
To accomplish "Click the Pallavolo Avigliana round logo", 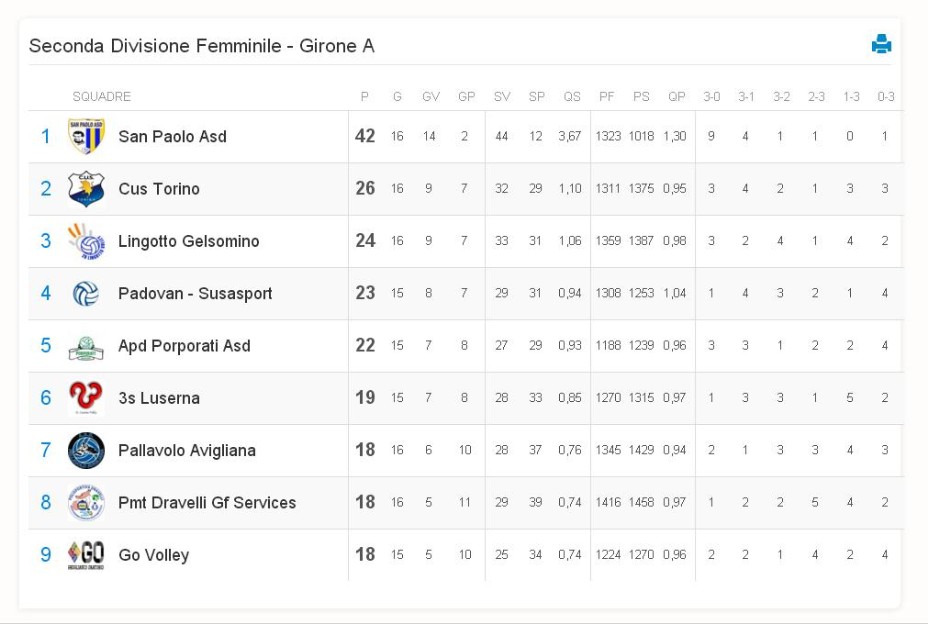I will coord(86,451).
